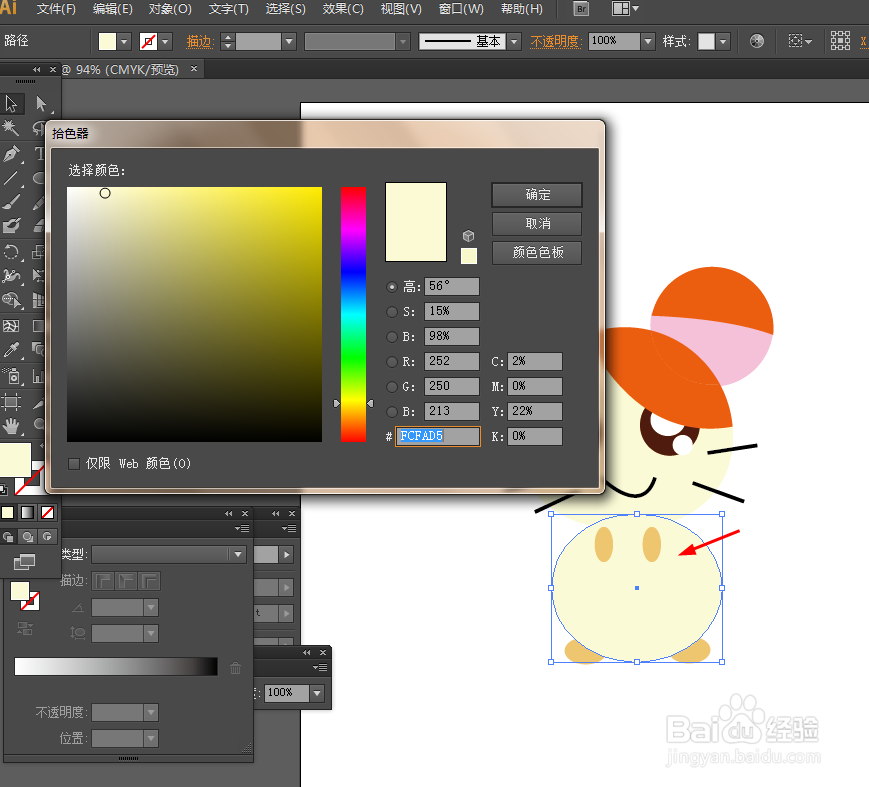Viewport: 869px width, 787px height.
Task: Click the Recolor Artwork wheel icon
Action: [x=756, y=41]
